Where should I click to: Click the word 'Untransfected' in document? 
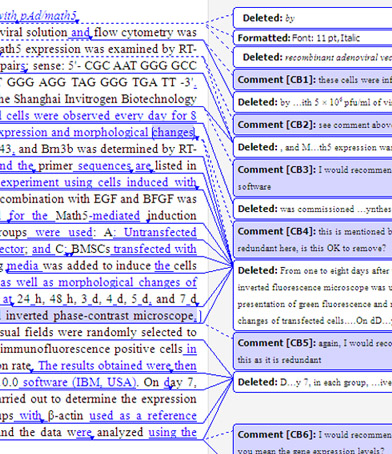pos(160,232)
